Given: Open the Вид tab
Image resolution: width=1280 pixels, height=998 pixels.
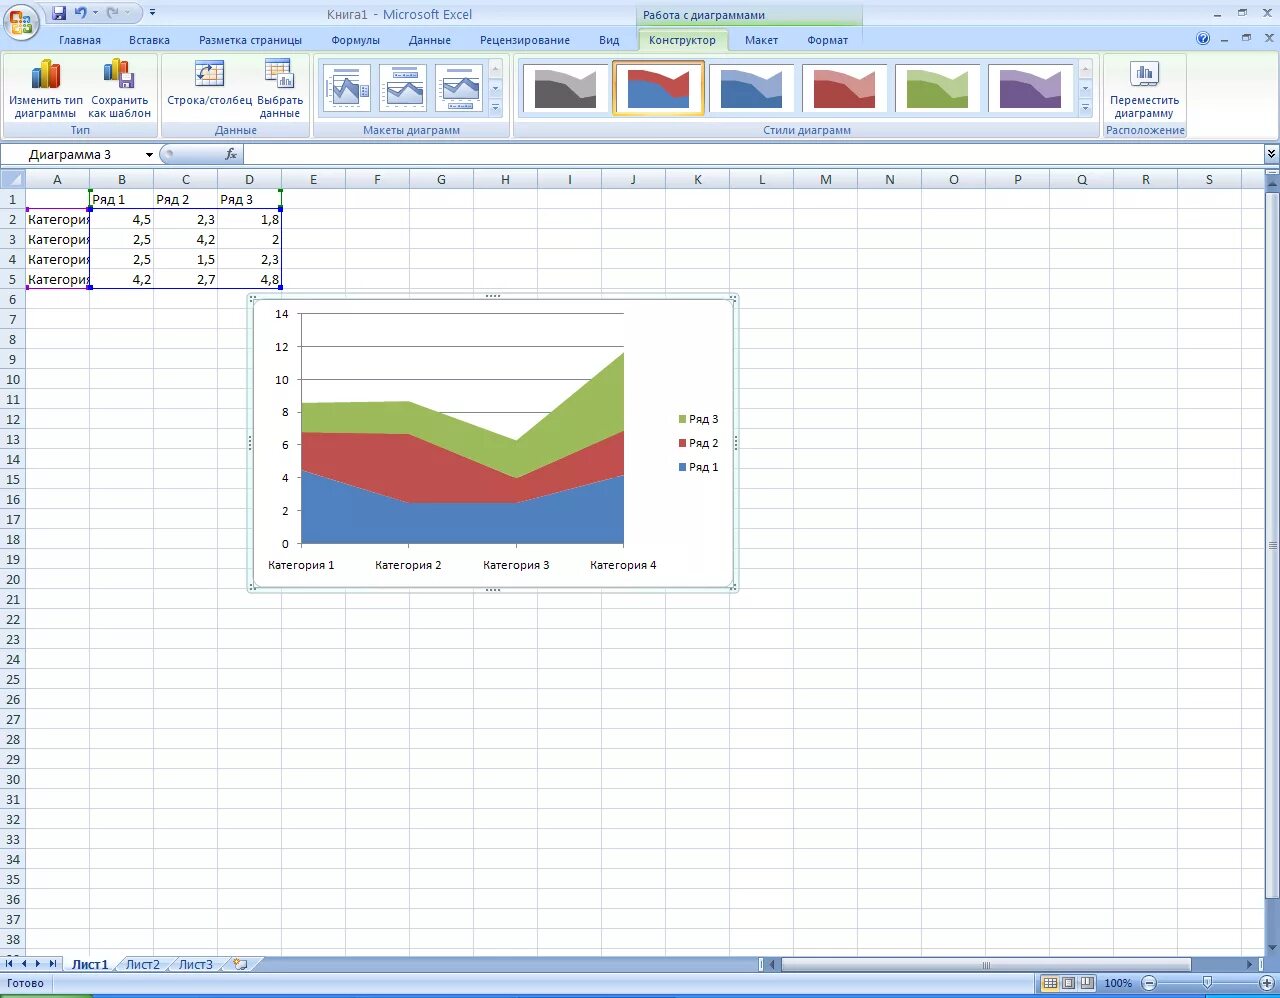Looking at the screenshot, I should point(609,40).
